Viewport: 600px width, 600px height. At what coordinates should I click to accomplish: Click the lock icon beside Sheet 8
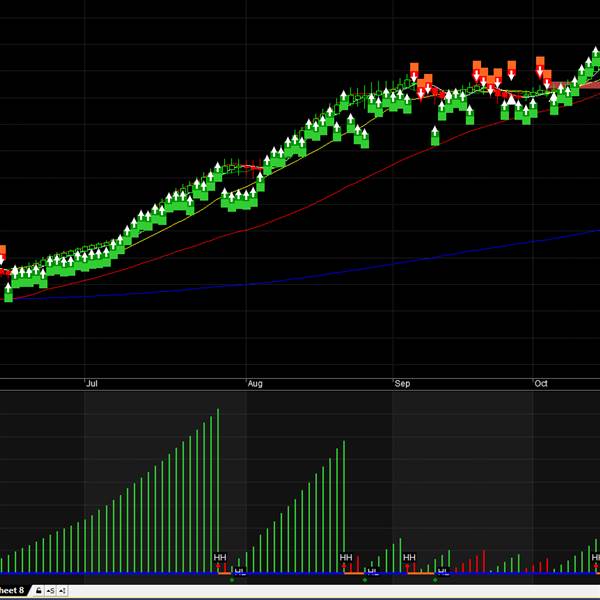pyautogui.click(x=39, y=591)
